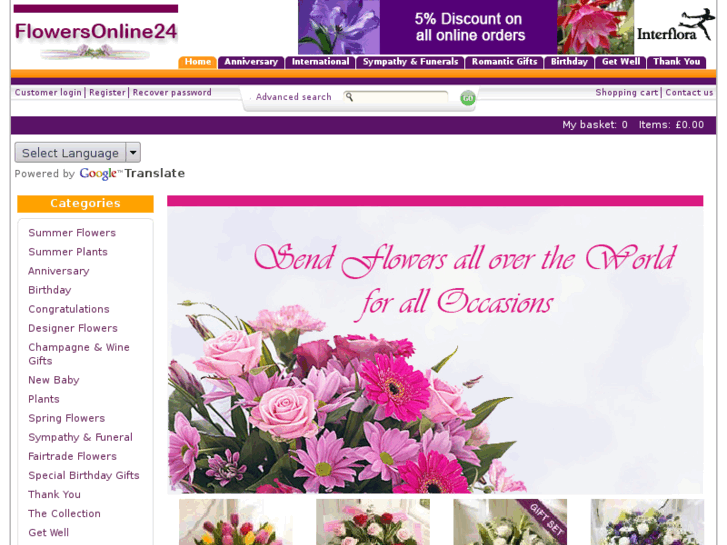Open Congratulations category

coord(69,309)
